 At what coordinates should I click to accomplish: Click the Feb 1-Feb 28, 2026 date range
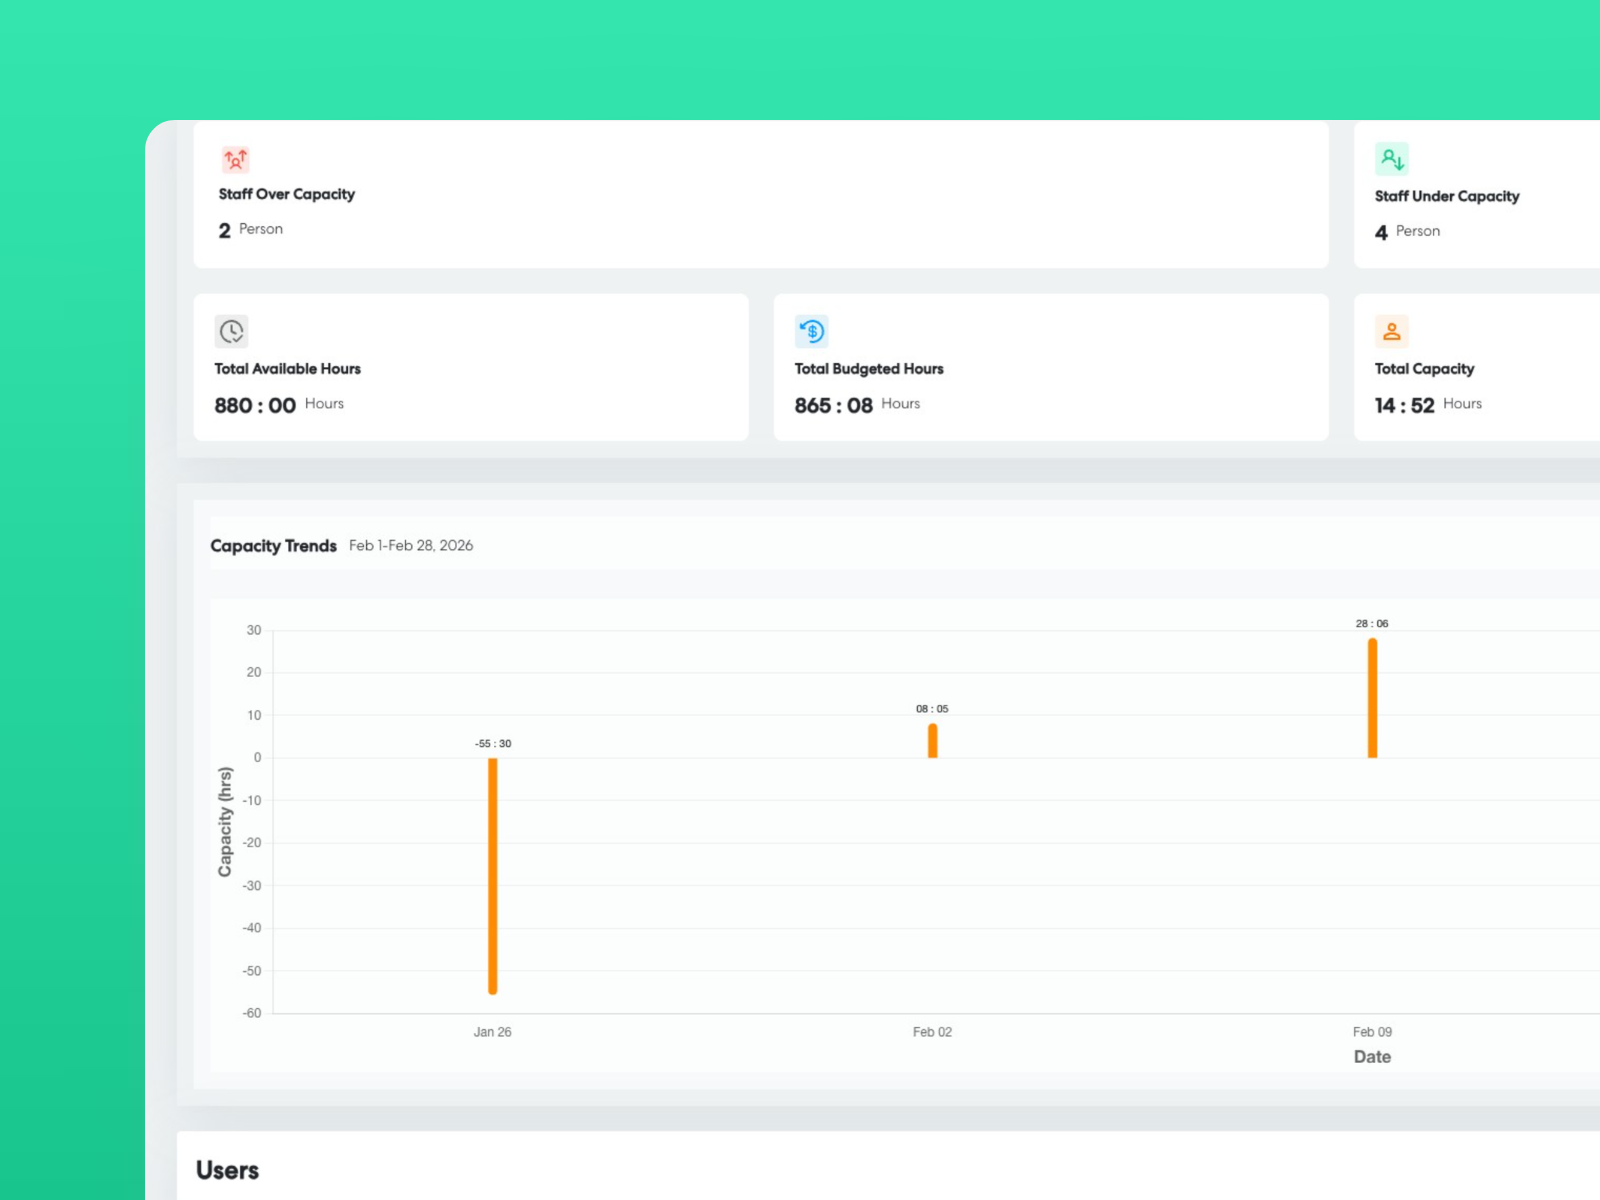(x=411, y=546)
